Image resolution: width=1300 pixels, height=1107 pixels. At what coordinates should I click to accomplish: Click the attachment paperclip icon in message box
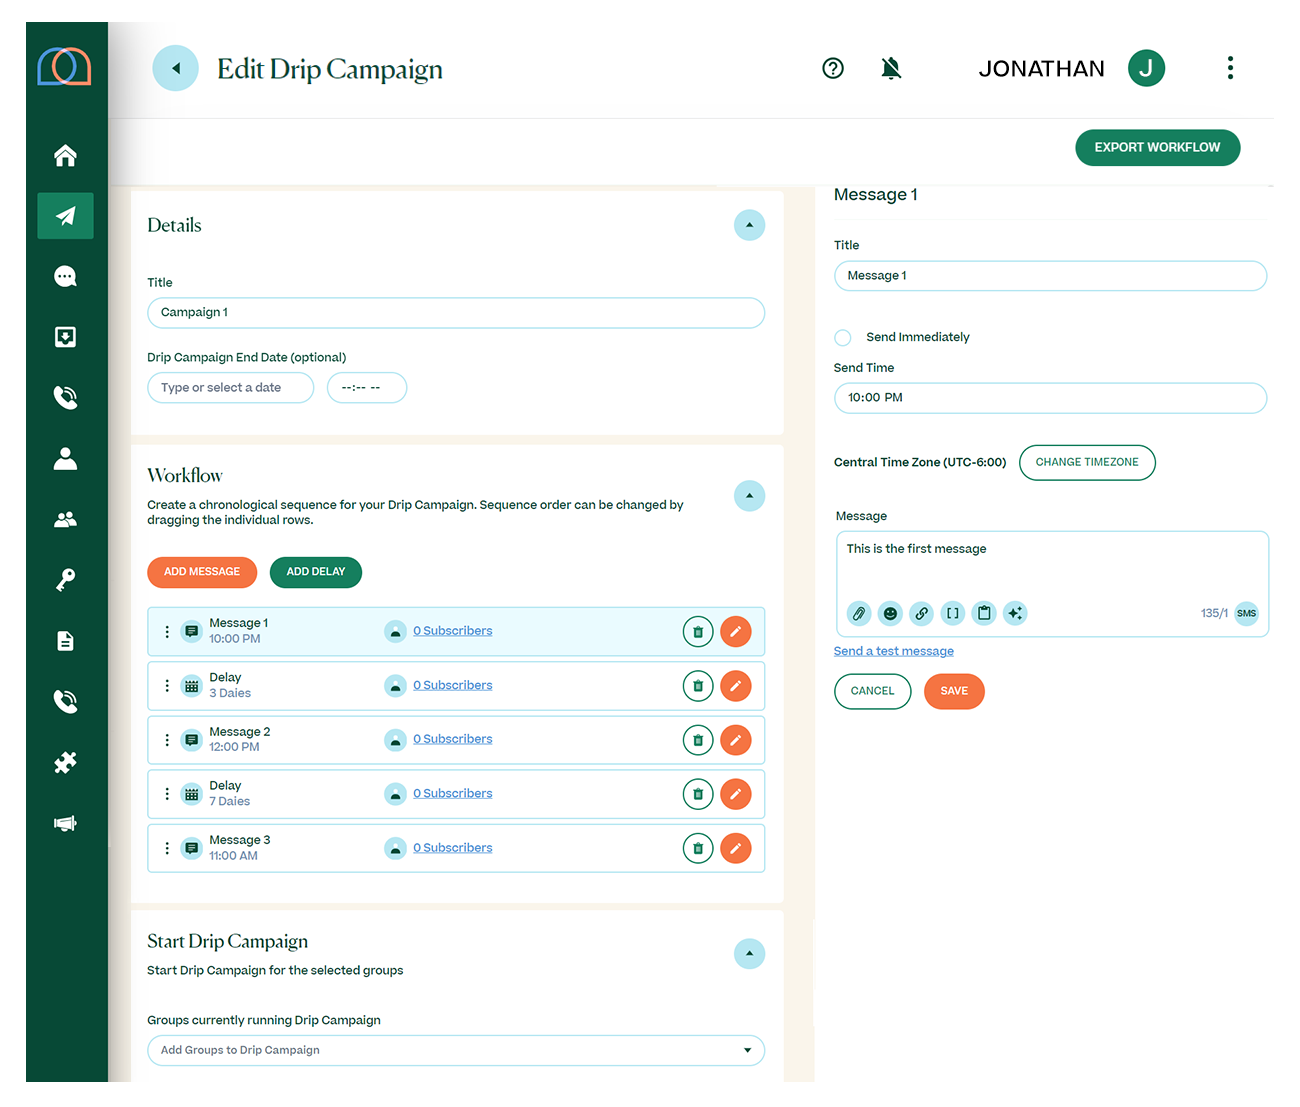[859, 613]
